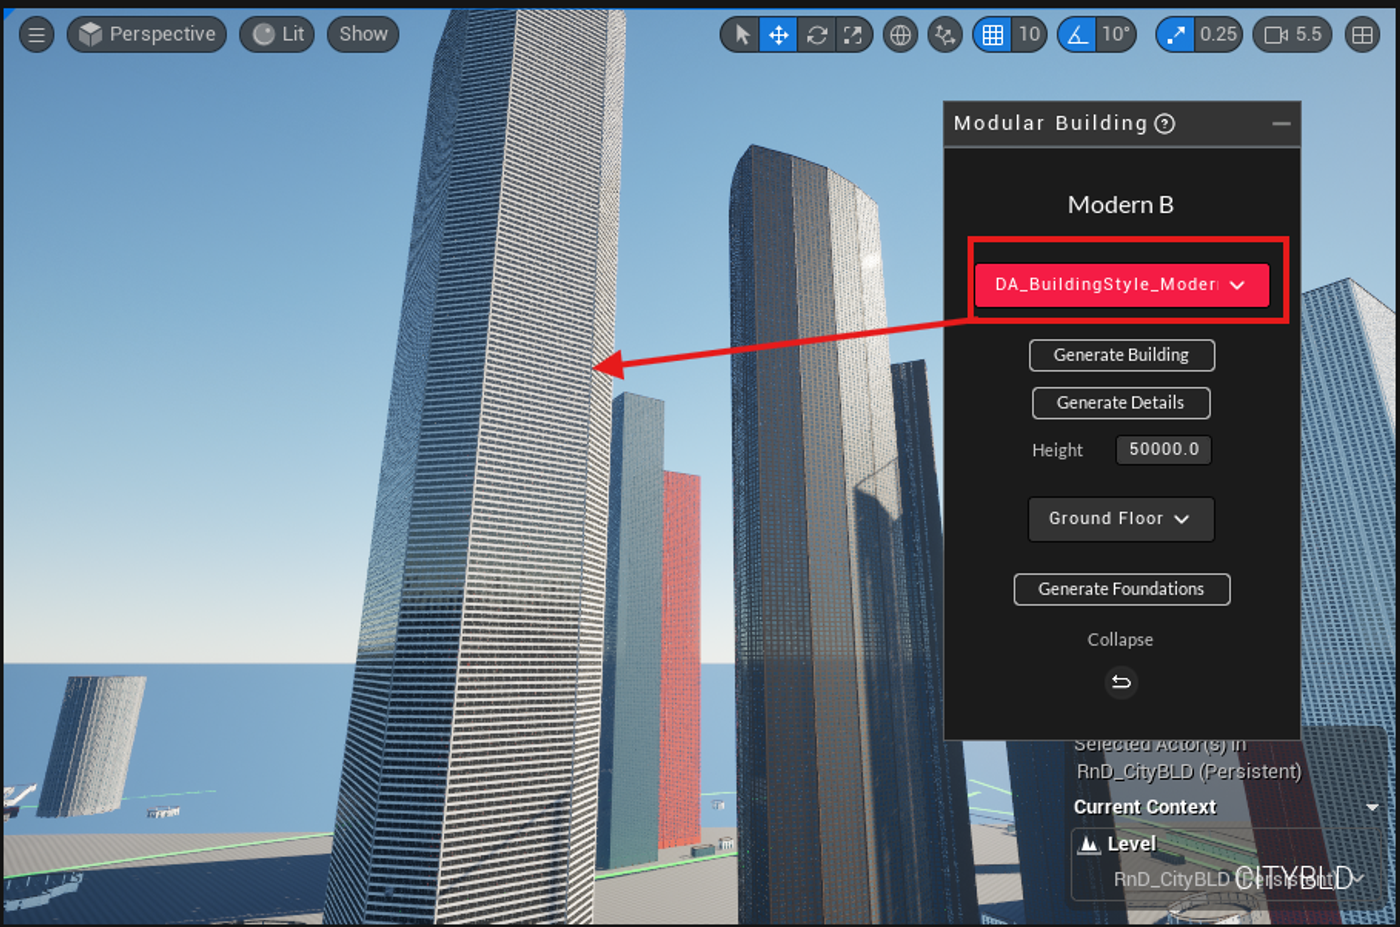This screenshot has width=1400, height=927.
Task: Click the surface snapping icon
Action: tap(944, 35)
